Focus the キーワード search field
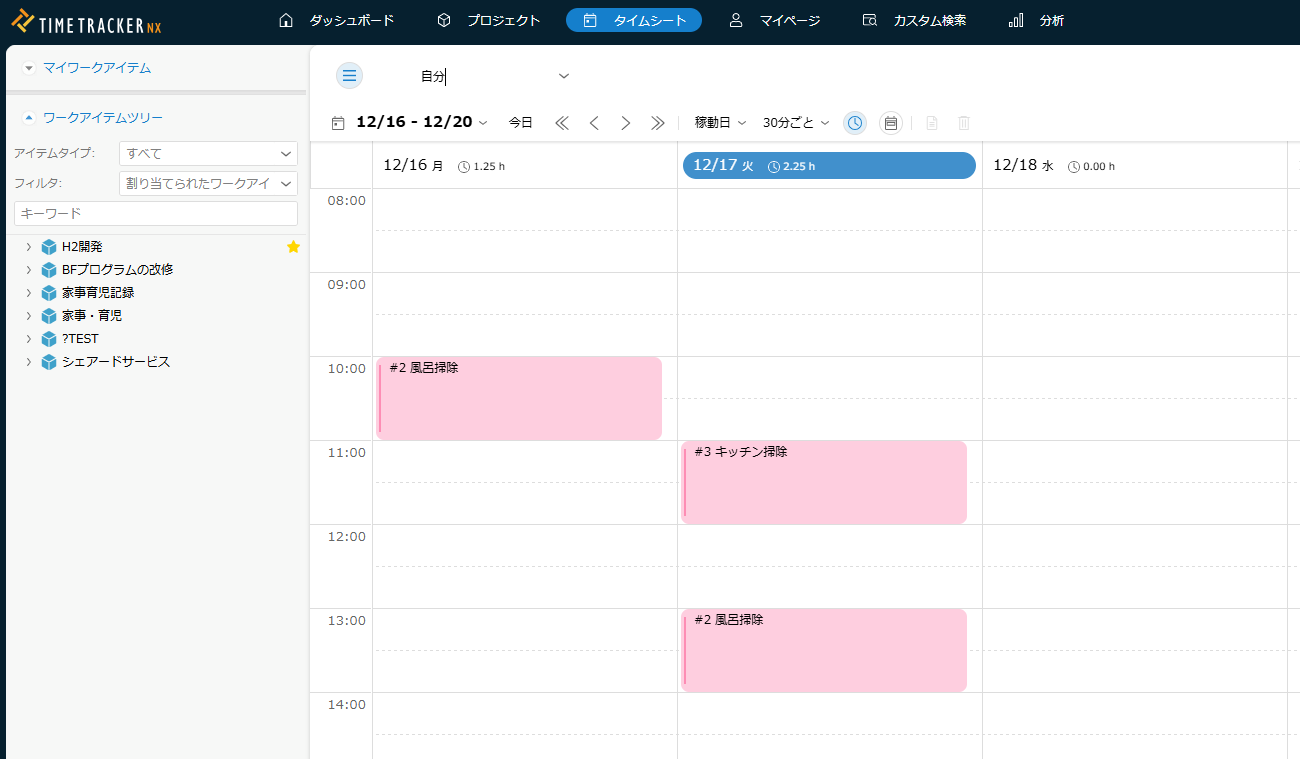Image resolution: width=1300 pixels, height=759 pixels. point(156,214)
